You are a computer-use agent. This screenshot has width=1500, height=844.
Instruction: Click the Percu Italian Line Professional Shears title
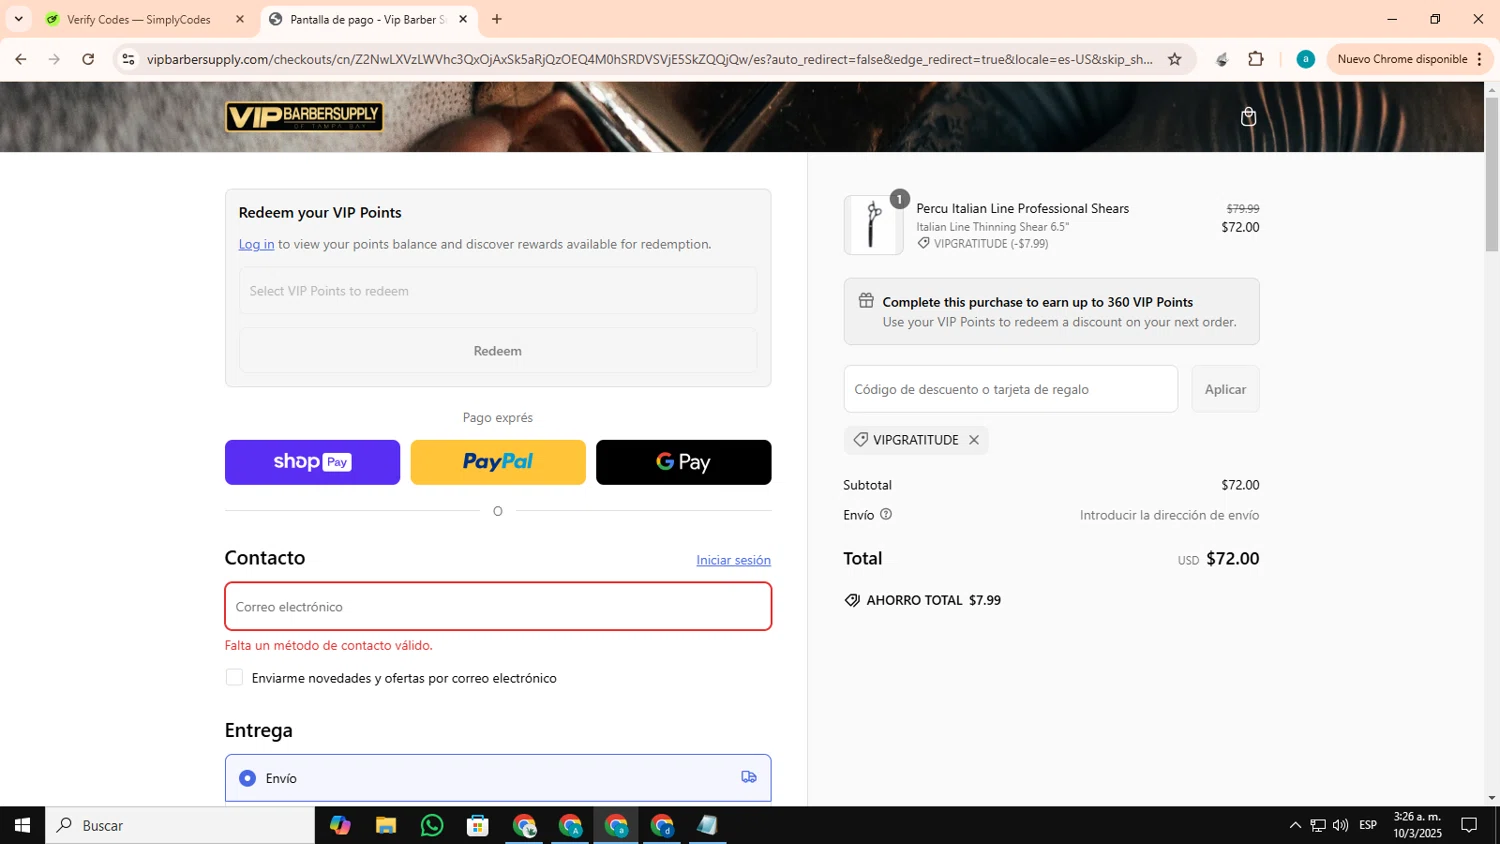(1022, 208)
